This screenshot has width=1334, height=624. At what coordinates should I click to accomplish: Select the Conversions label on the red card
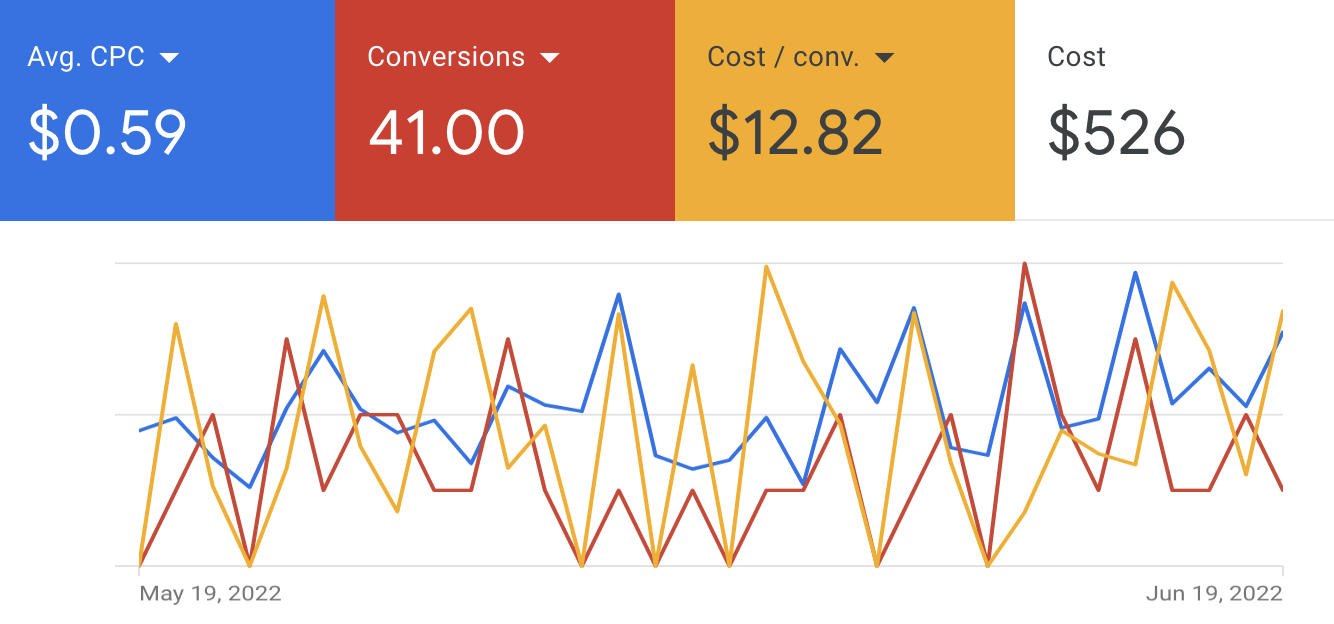click(x=446, y=57)
